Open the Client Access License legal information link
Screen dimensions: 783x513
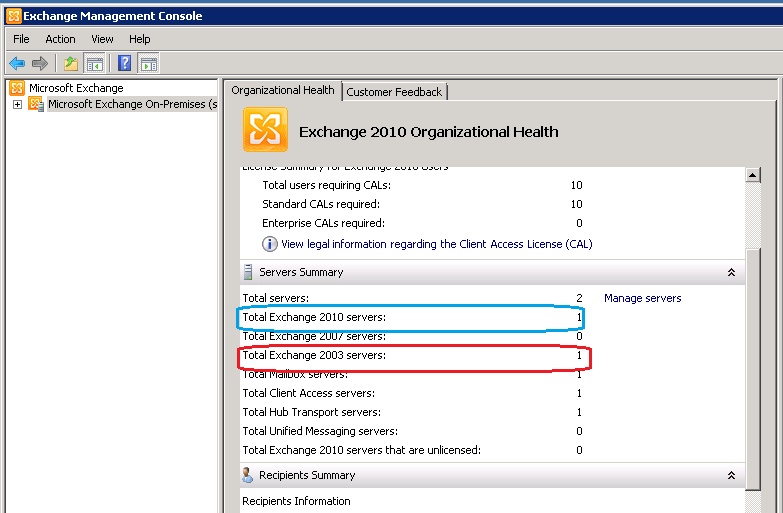click(436, 244)
